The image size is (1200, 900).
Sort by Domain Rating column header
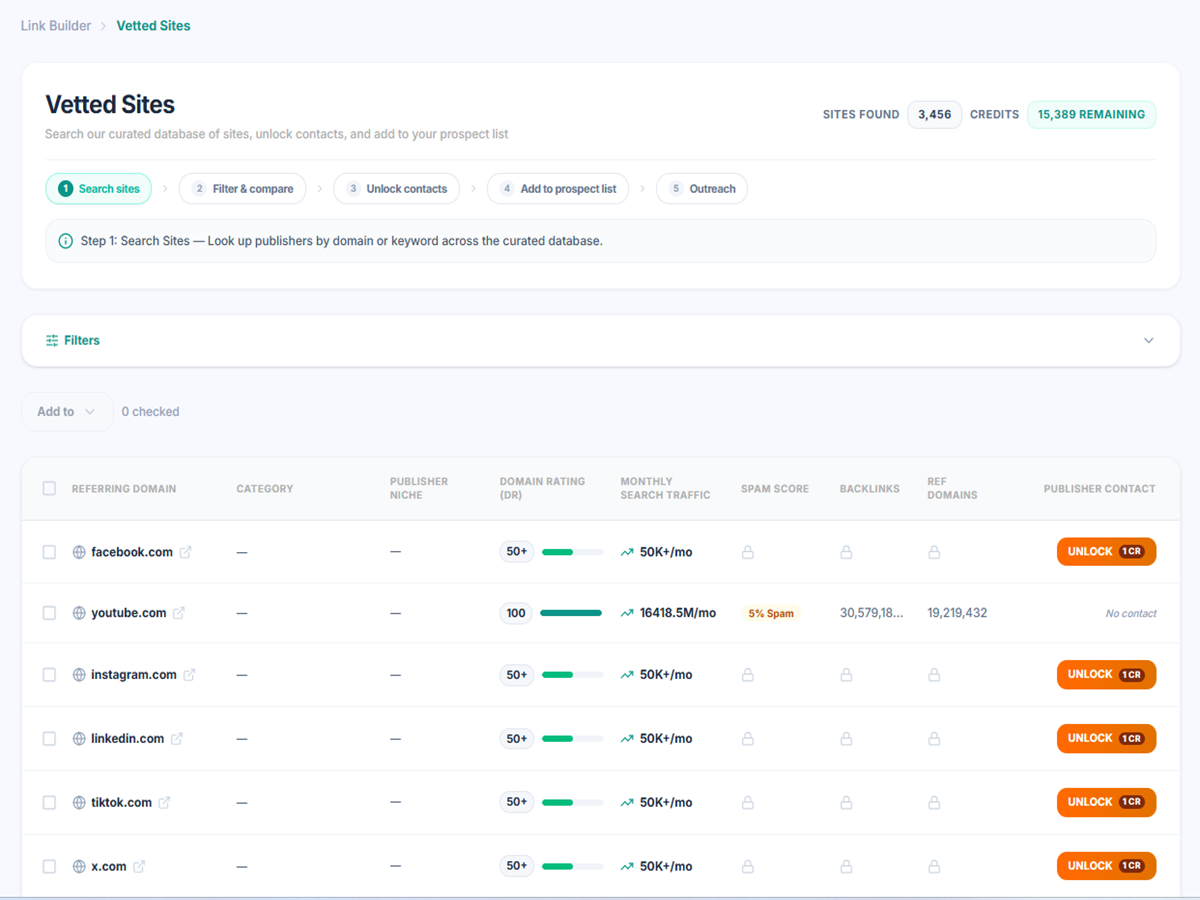542,489
